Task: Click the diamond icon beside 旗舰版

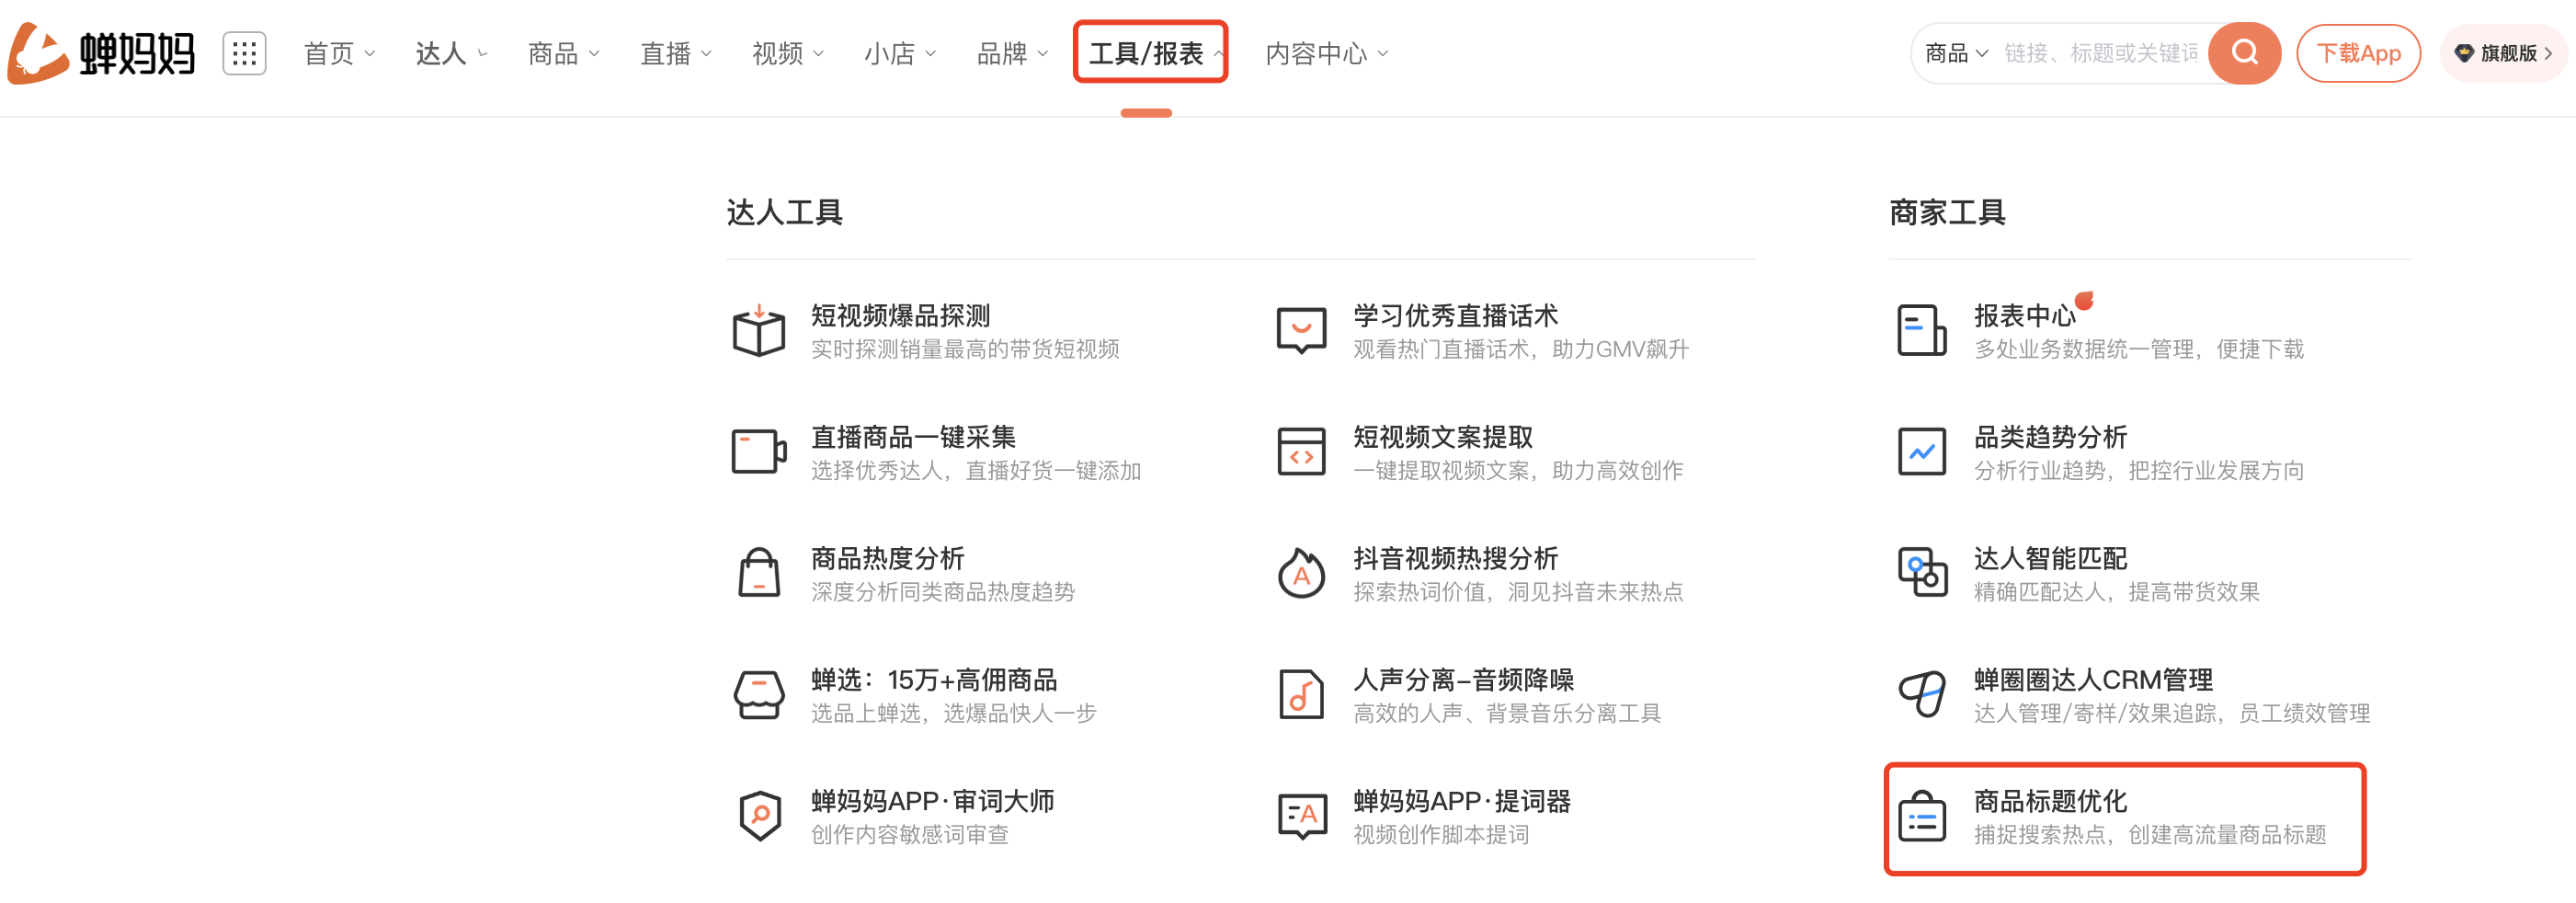Action: pyautogui.click(x=2464, y=53)
